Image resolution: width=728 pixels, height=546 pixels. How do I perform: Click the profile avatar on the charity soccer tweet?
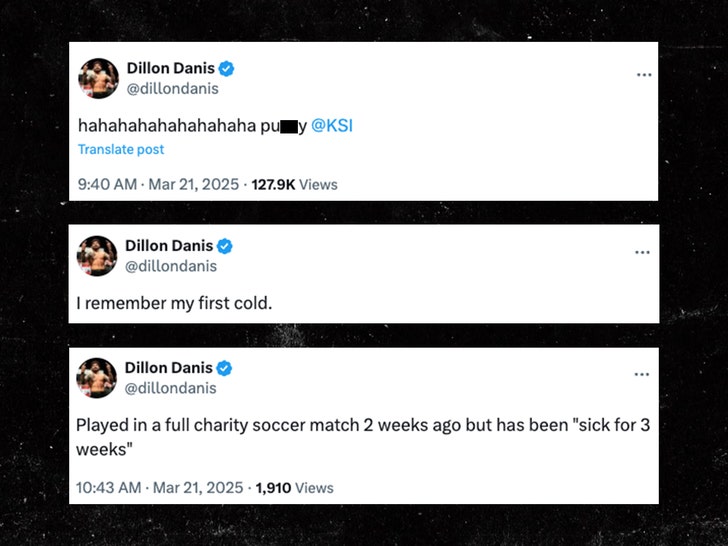pyautogui.click(x=97, y=378)
